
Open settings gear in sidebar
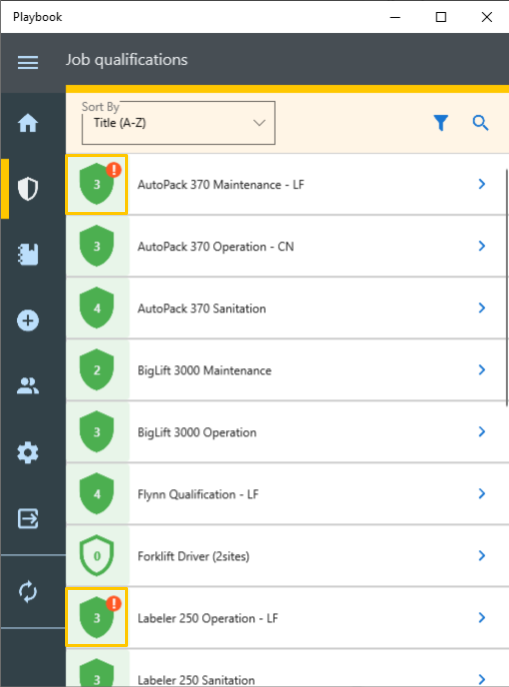[28, 453]
